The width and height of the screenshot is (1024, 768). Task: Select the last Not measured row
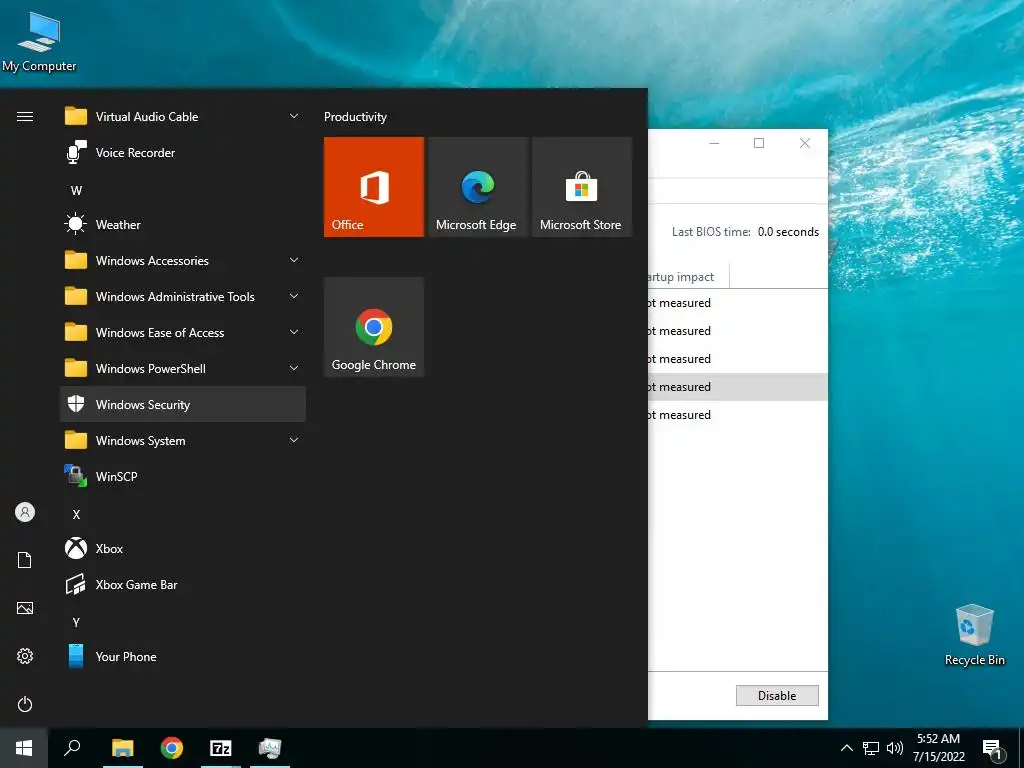point(738,415)
